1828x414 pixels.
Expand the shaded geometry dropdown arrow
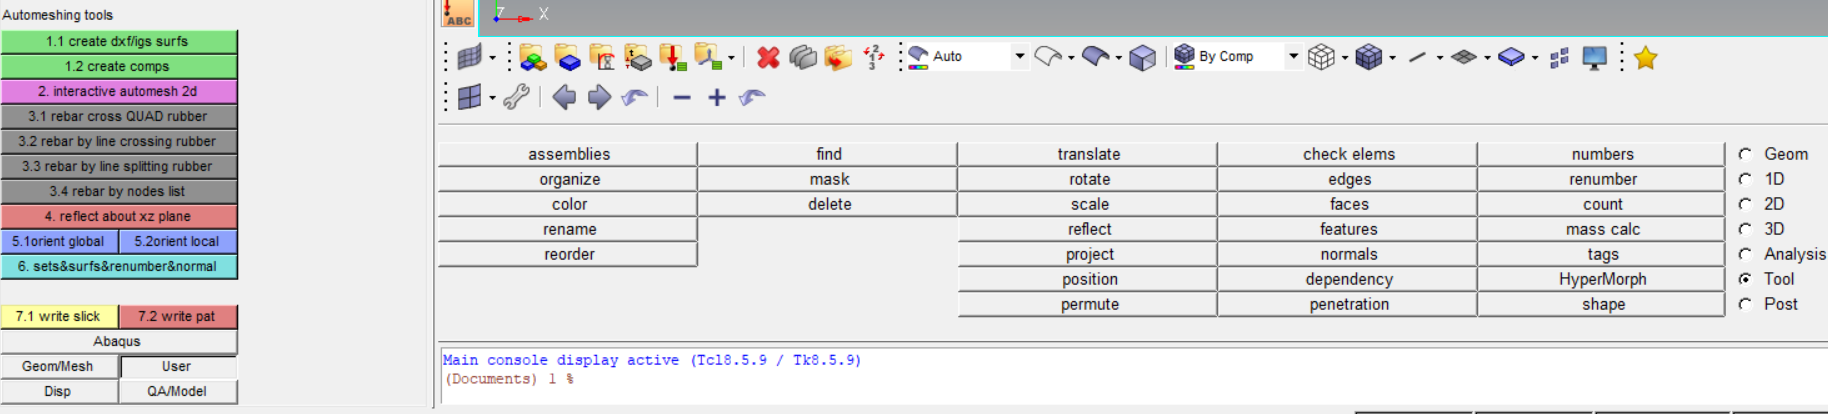coord(1118,58)
